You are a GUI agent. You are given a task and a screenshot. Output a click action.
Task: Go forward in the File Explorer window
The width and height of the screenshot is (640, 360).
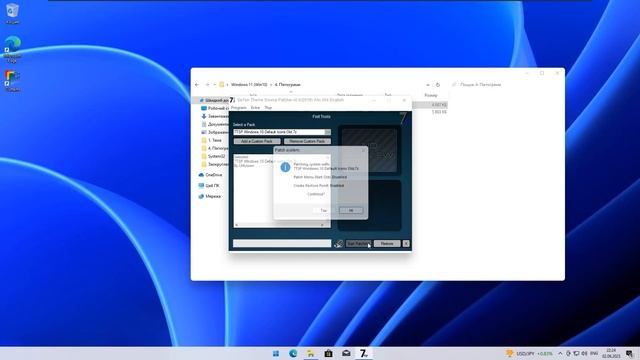(207, 84)
